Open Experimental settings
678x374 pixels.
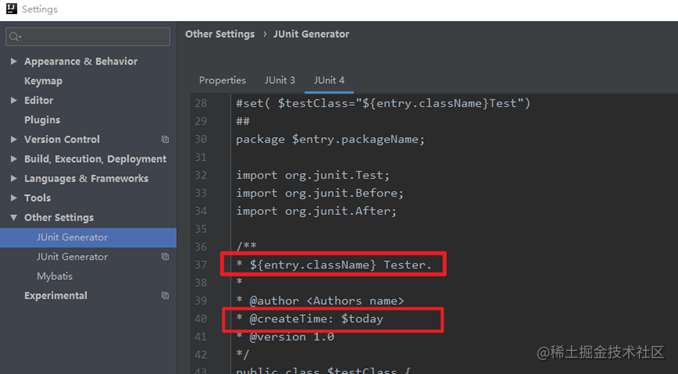coord(56,296)
